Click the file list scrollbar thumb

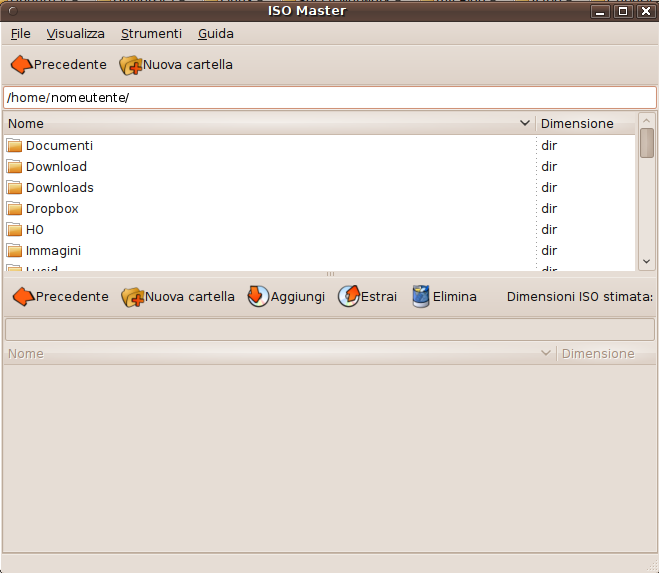pyautogui.click(x=647, y=143)
